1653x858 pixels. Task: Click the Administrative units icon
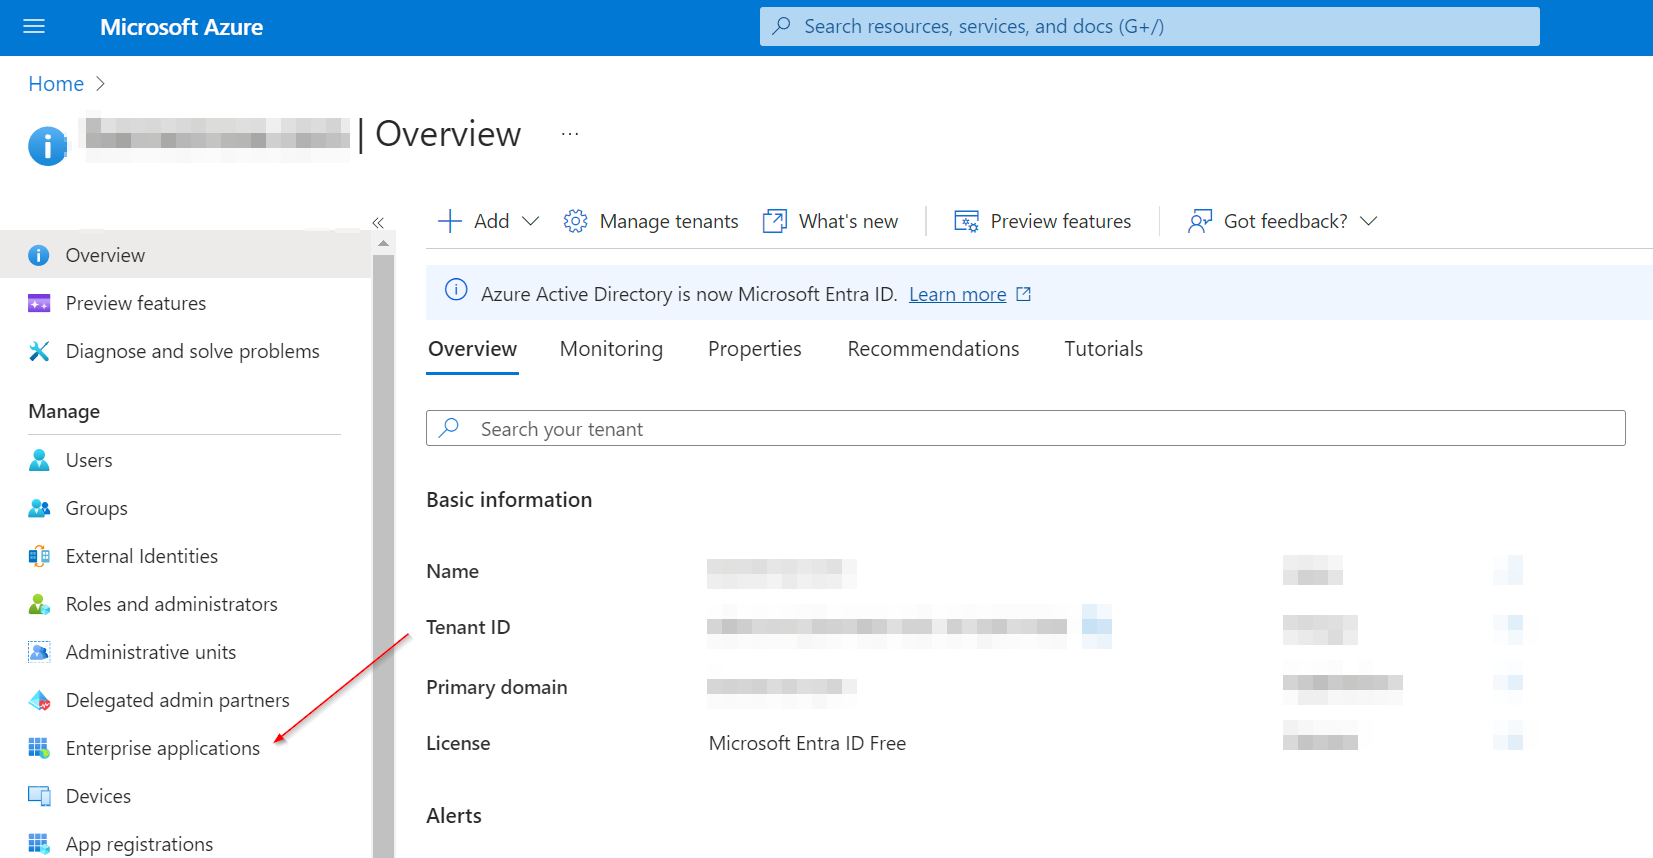coord(39,652)
